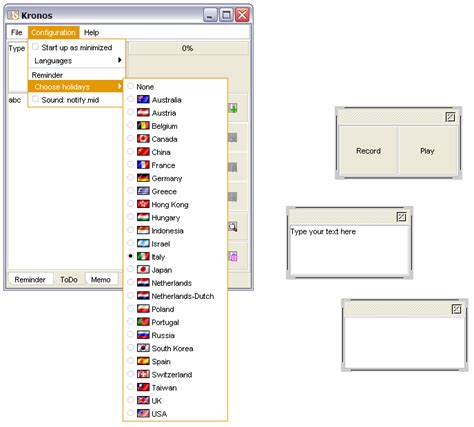
Task: Toggle the Sound: notify.mid checkbox
Action: (x=36, y=99)
